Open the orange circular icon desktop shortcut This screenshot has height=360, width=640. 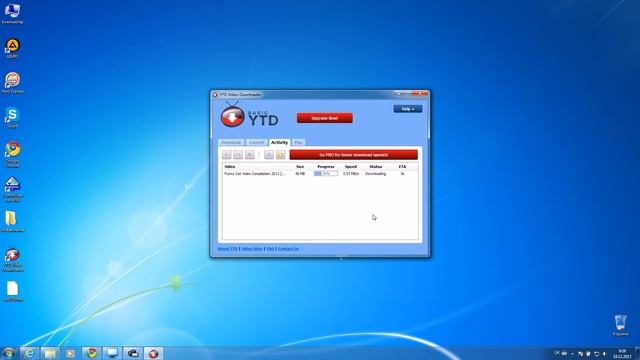click(12, 48)
